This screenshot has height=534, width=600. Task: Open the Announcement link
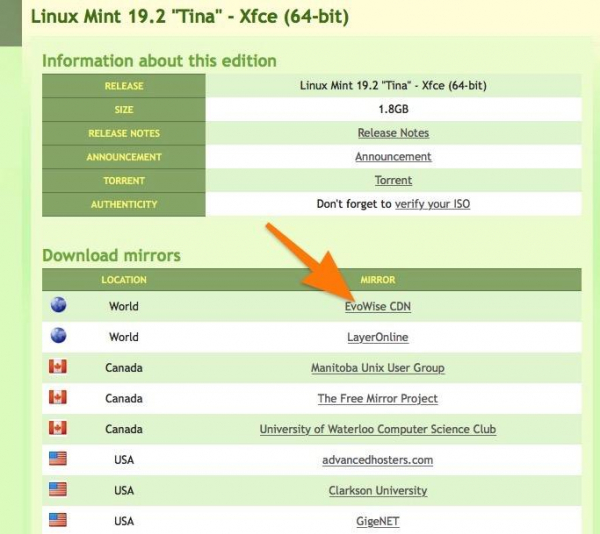click(x=393, y=157)
